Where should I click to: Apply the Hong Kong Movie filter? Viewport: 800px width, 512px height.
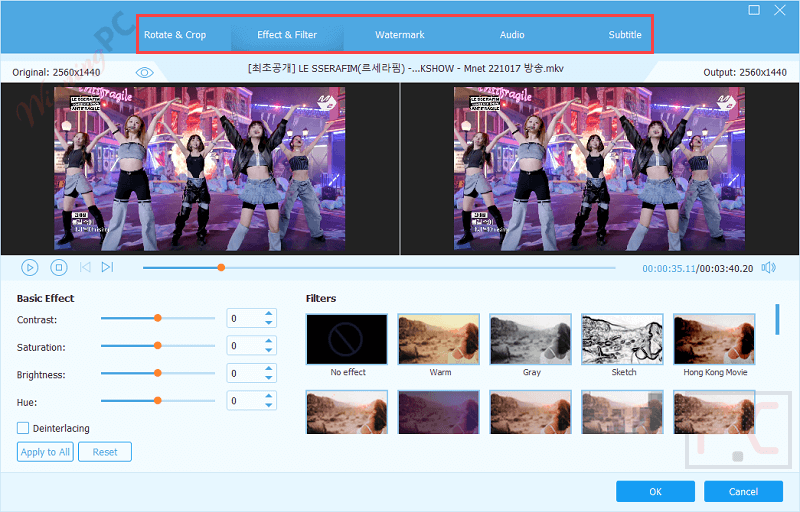[714, 339]
